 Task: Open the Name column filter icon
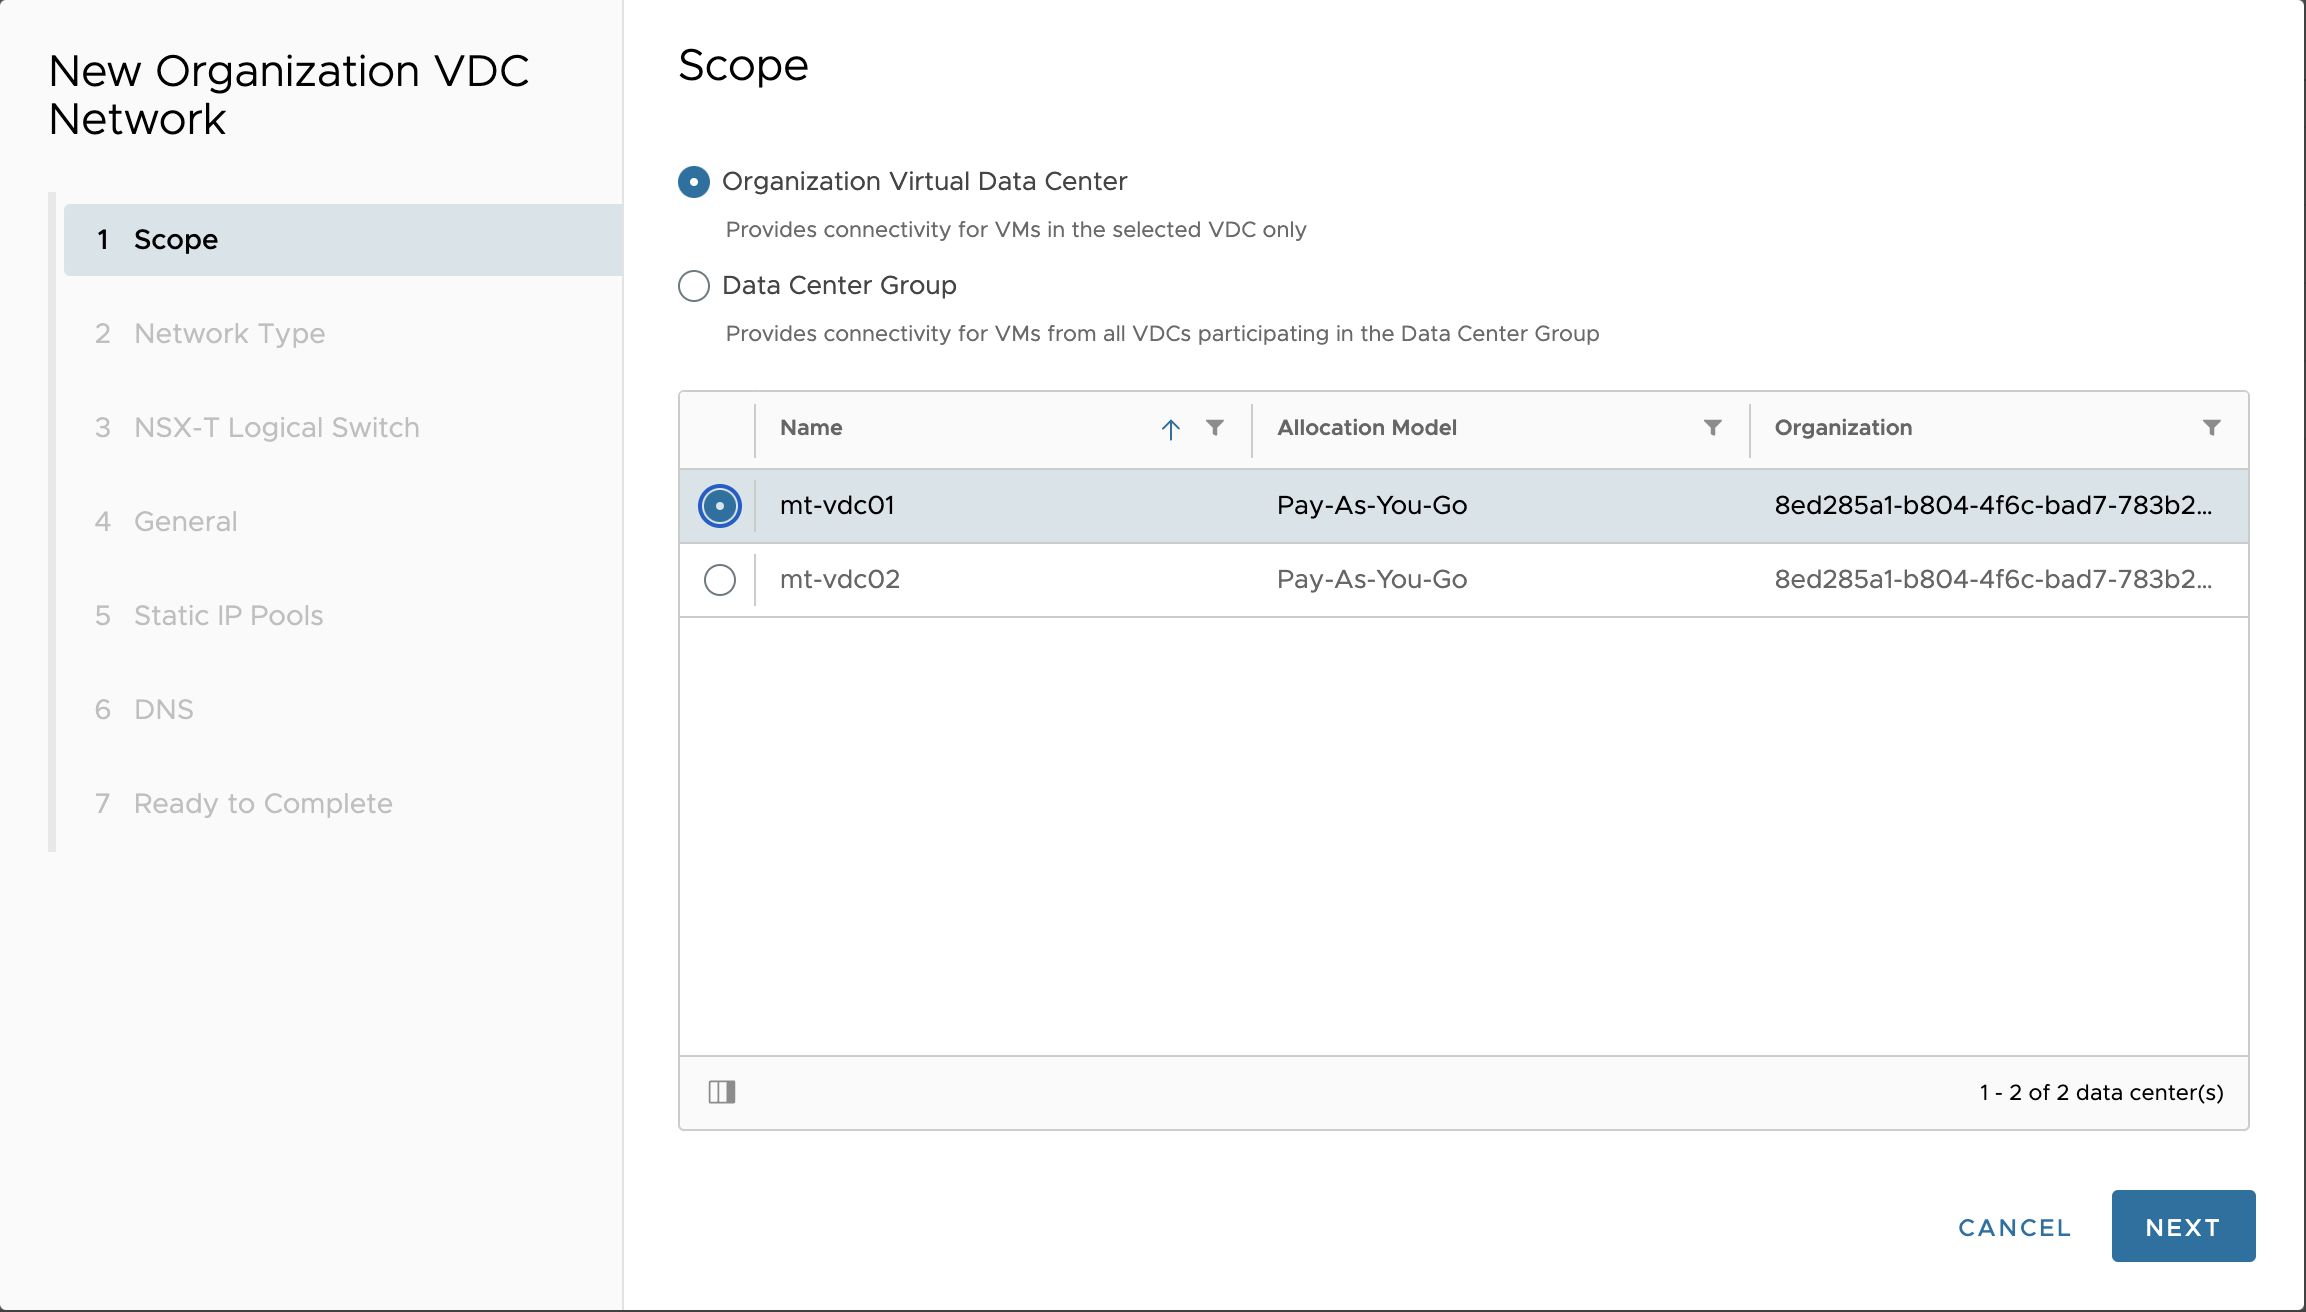click(x=1214, y=428)
